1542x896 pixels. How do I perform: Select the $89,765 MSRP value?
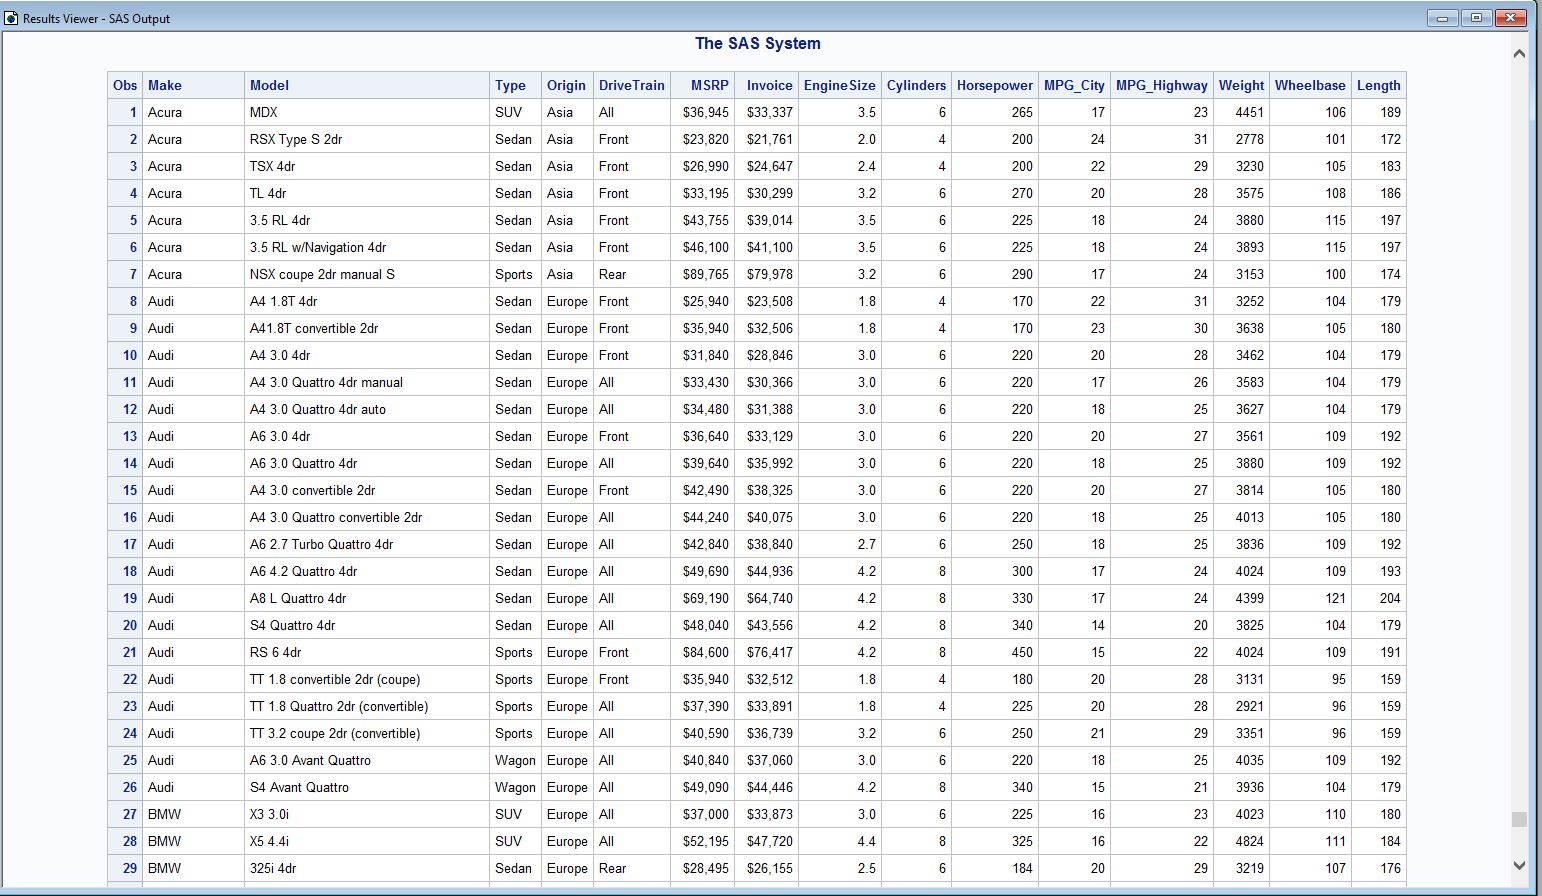pos(705,274)
